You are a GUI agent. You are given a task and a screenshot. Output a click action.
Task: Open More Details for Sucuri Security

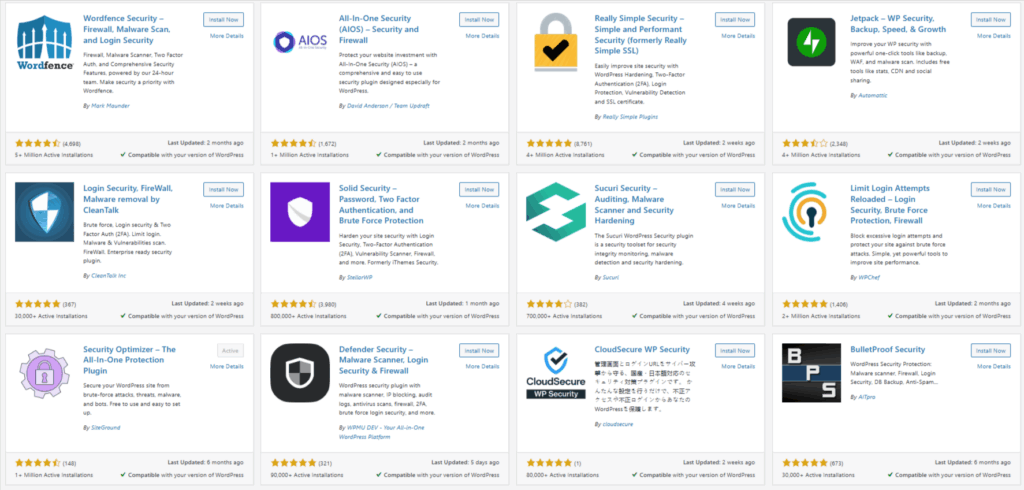(738, 206)
